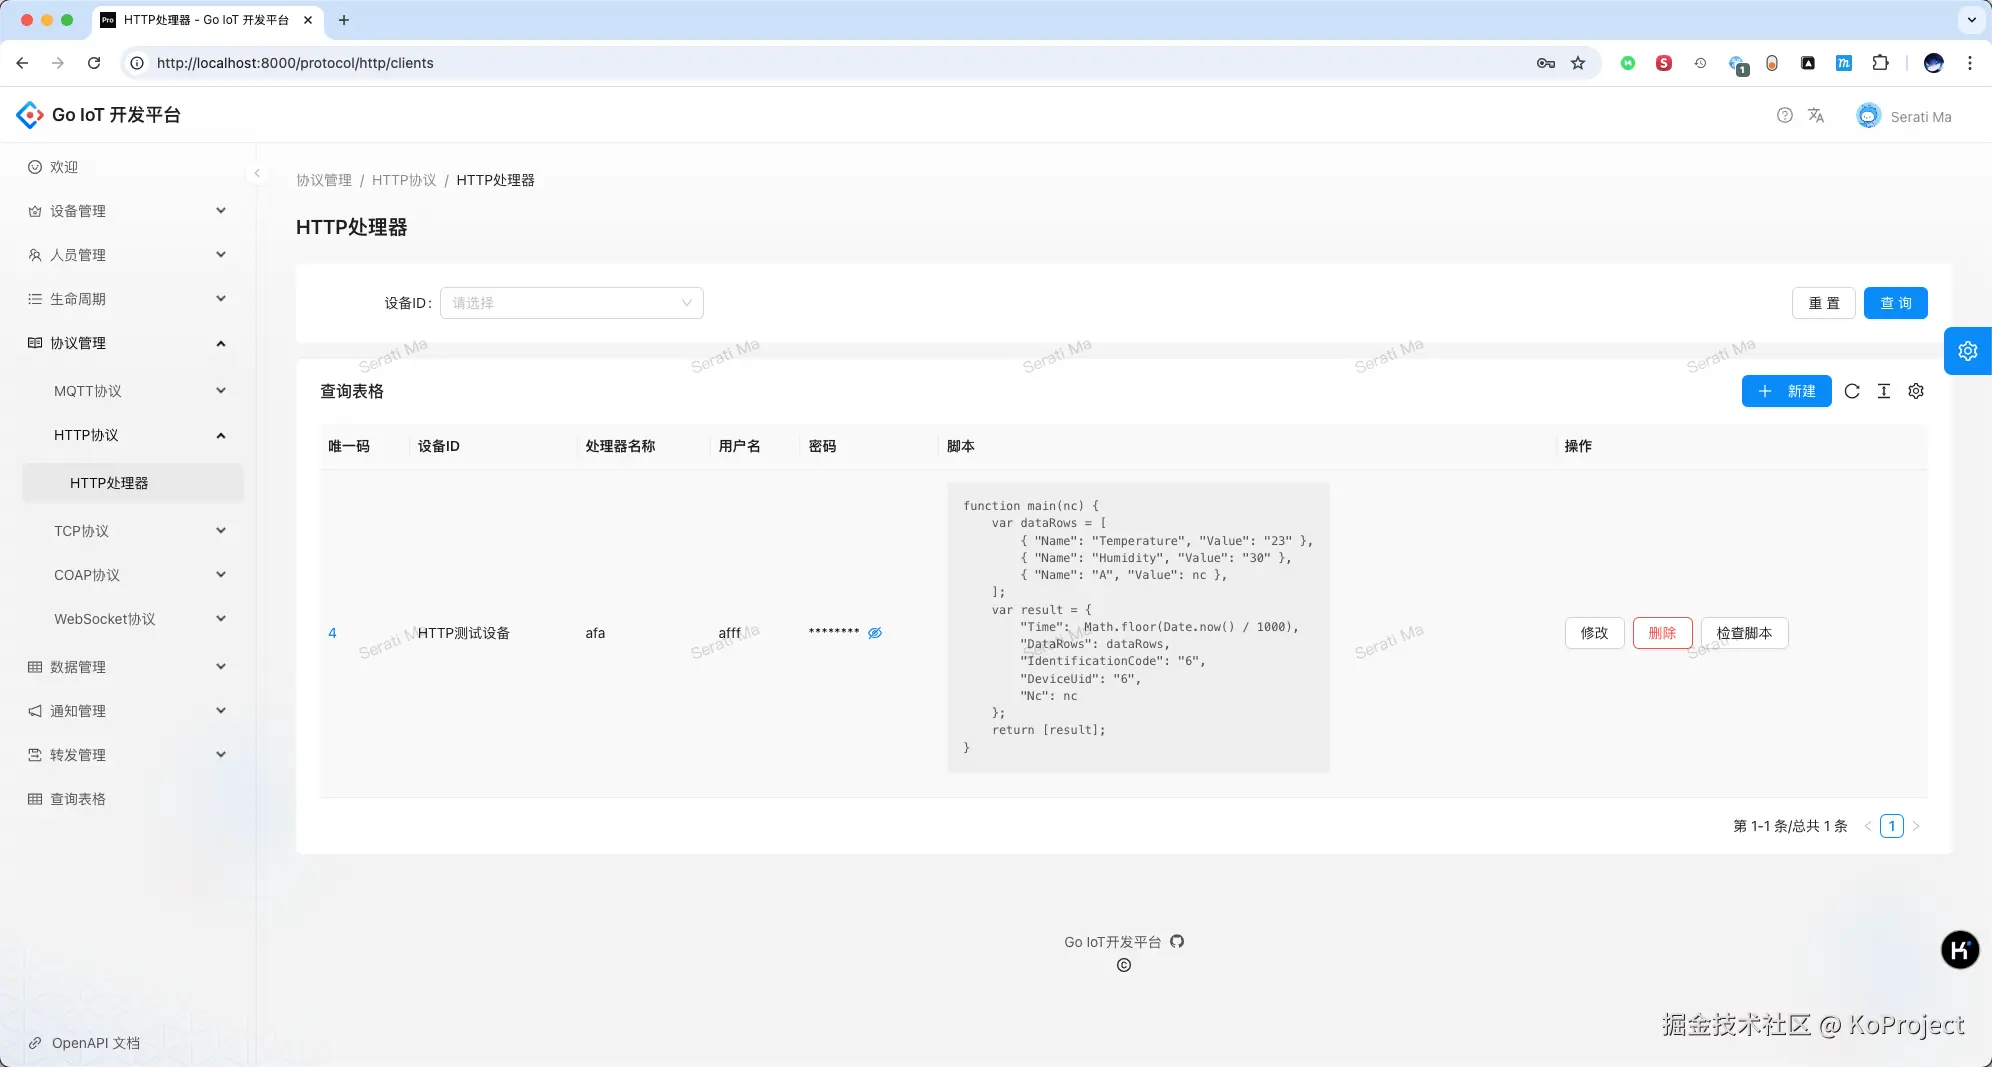Image resolution: width=1992 pixels, height=1067 pixels.
Task: Reload the table with the refresh icon
Action: click(1852, 391)
